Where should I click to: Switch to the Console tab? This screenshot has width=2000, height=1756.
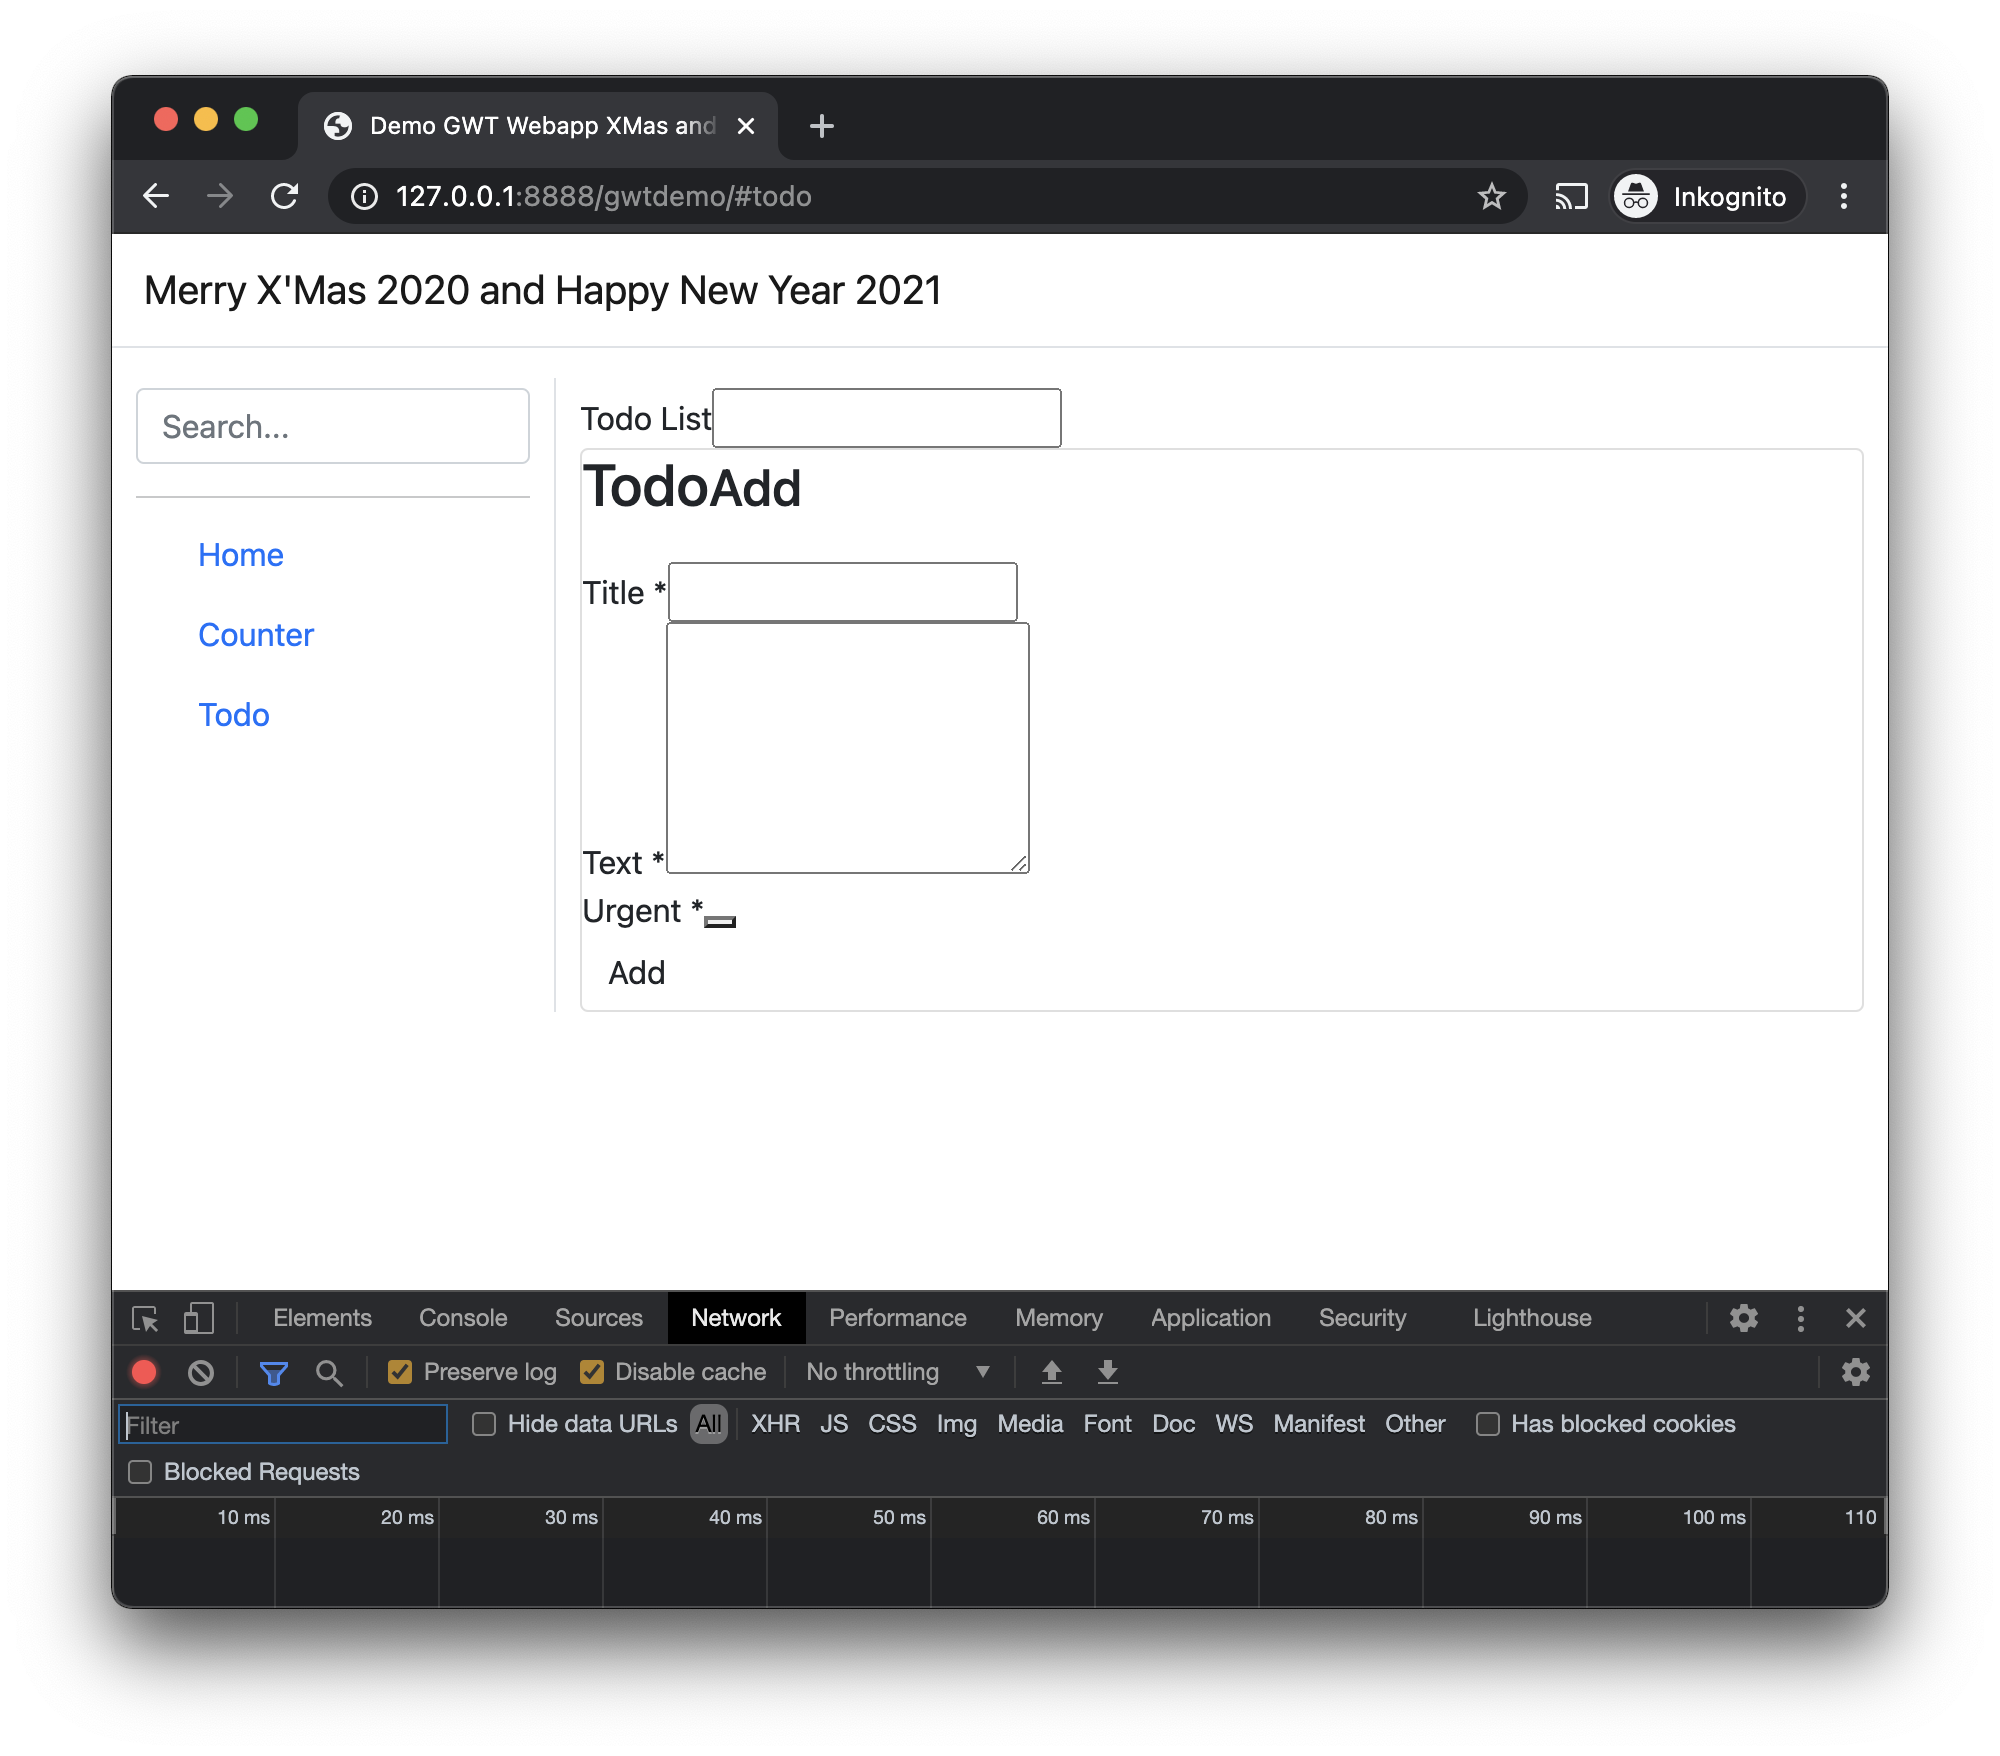tap(463, 1319)
